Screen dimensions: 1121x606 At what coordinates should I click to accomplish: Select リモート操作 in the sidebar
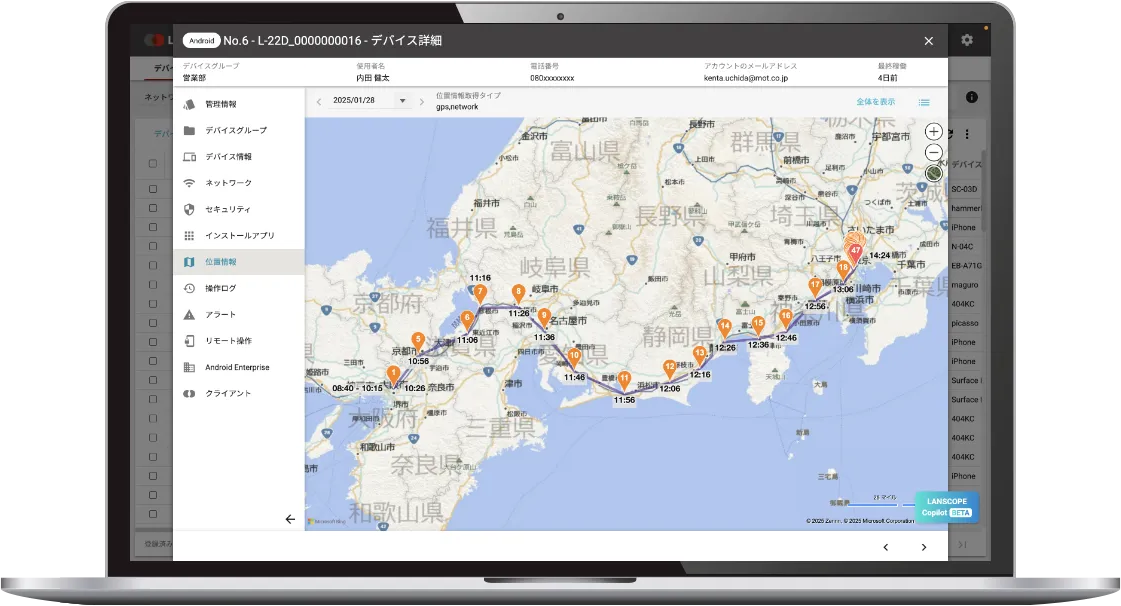[x=239, y=341]
